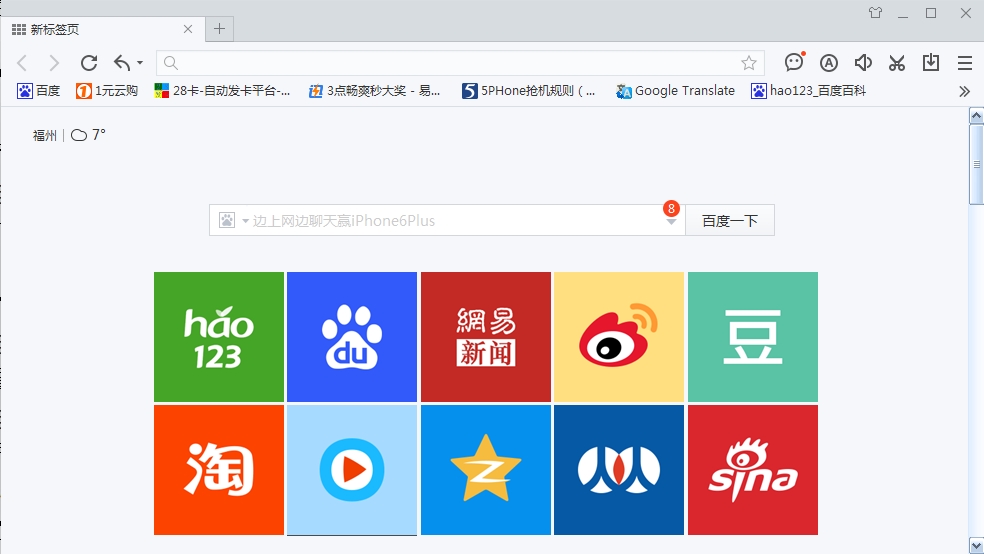Open the Google Translate bookmark
This screenshot has width=984, height=554.
click(x=675, y=91)
